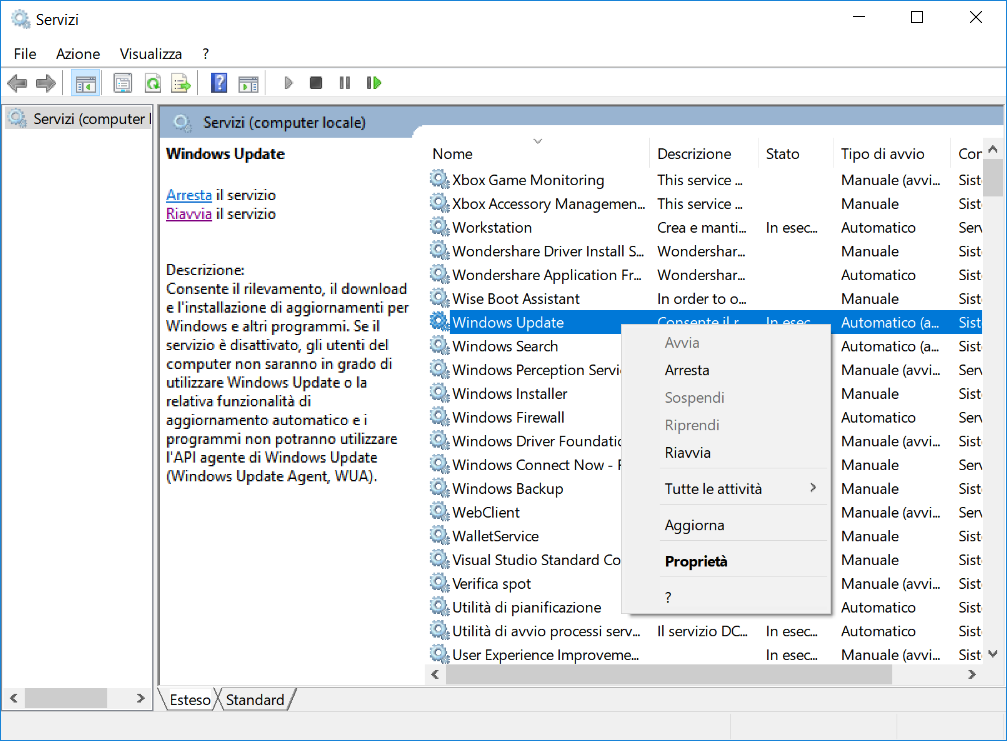Click the gear icon of Windows Search

pos(439,345)
